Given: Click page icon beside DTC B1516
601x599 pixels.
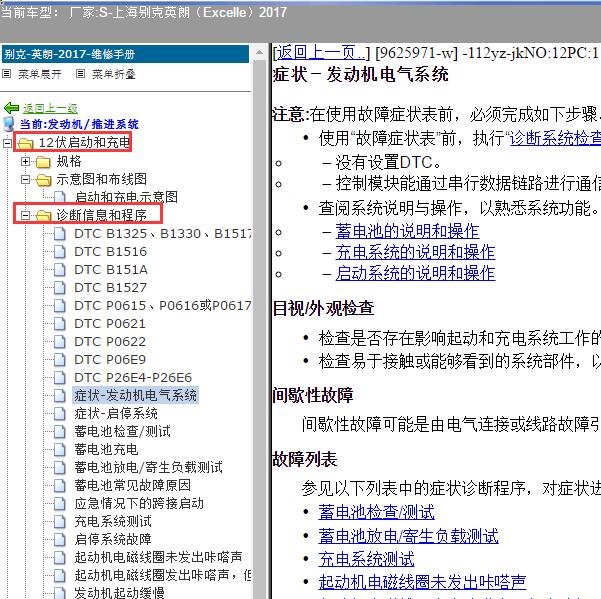Looking at the screenshot, I should pos(59,251).
